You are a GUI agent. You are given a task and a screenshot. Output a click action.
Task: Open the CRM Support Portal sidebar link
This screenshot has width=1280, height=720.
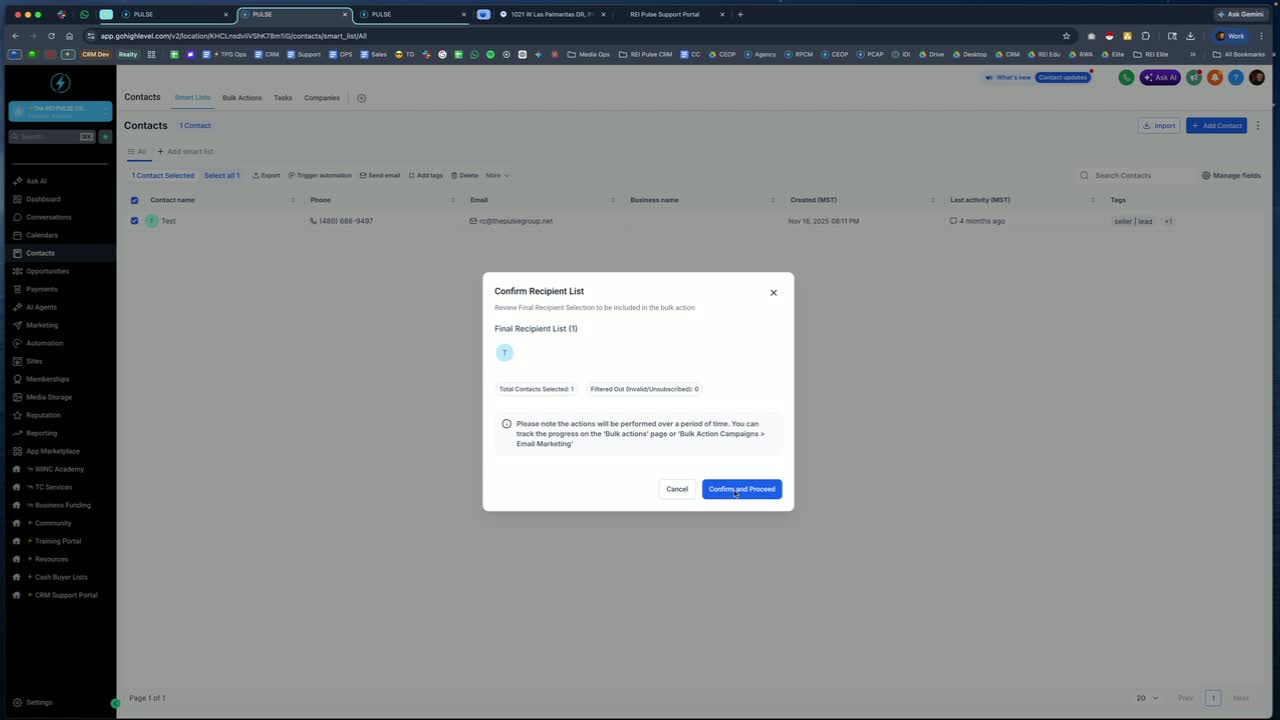coord(62,595)
